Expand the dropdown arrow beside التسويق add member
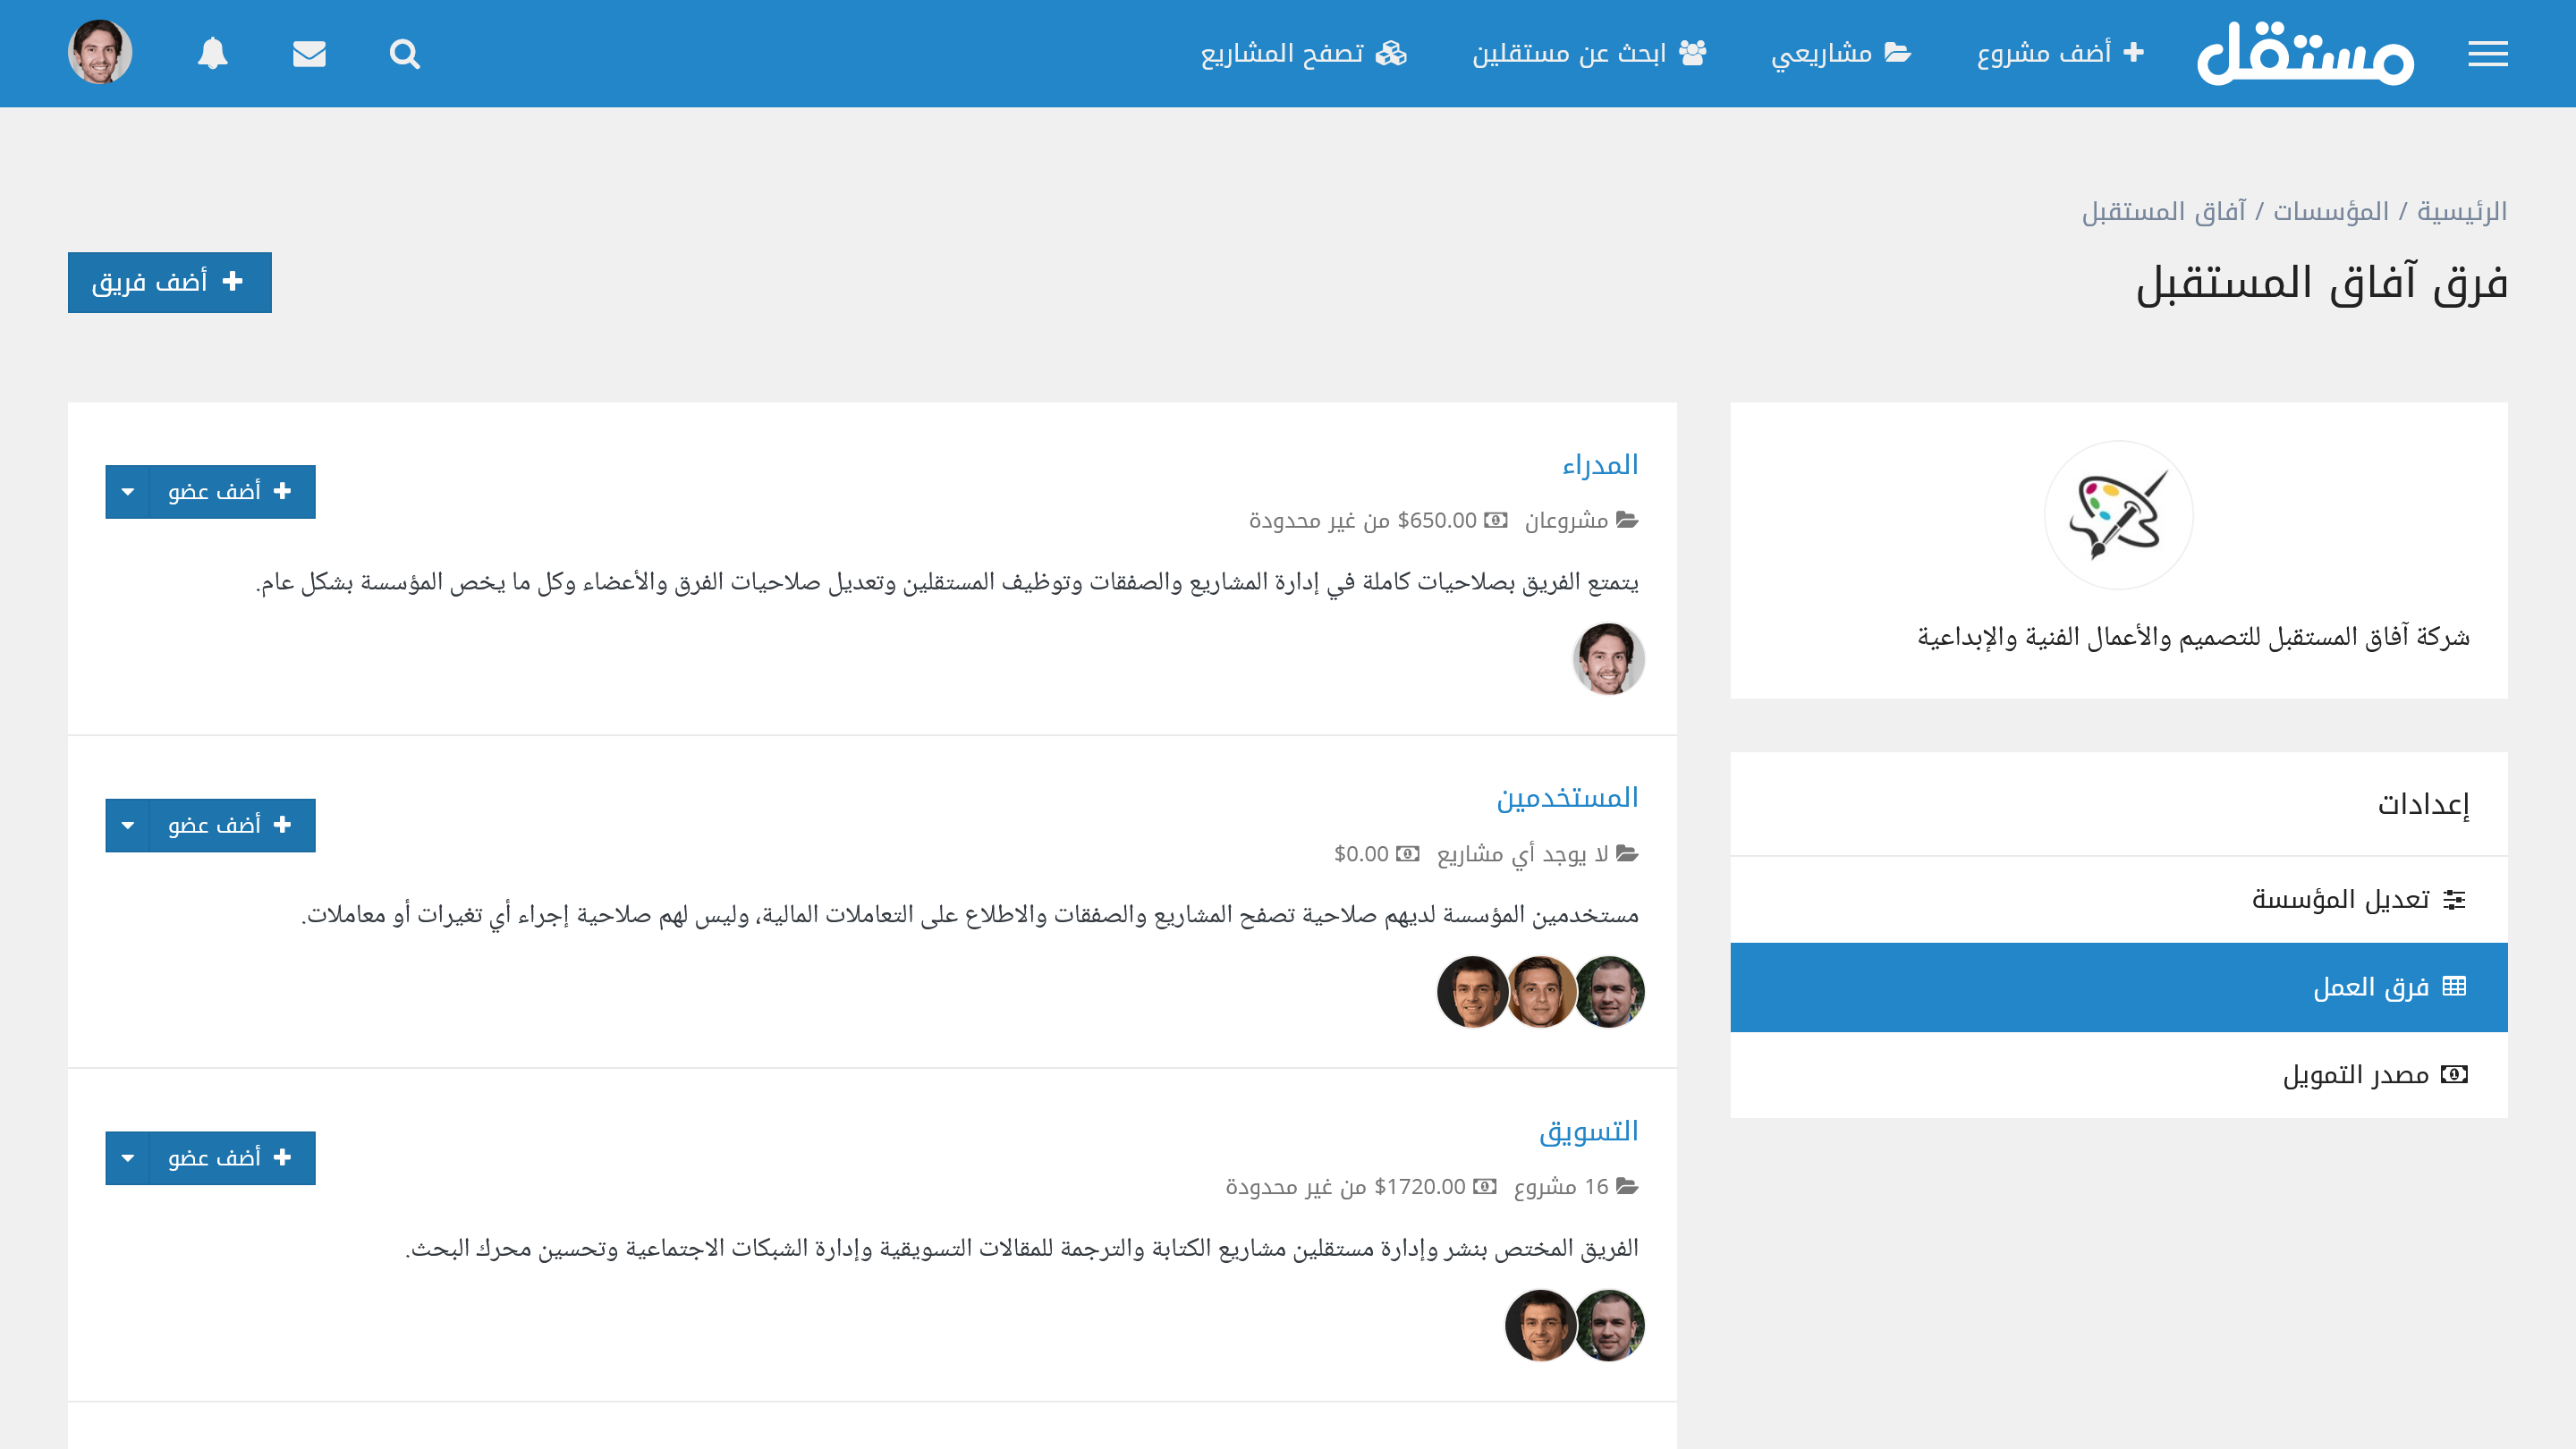The width and height of the screenshot is (2576, 1449). click(128, 1158)
